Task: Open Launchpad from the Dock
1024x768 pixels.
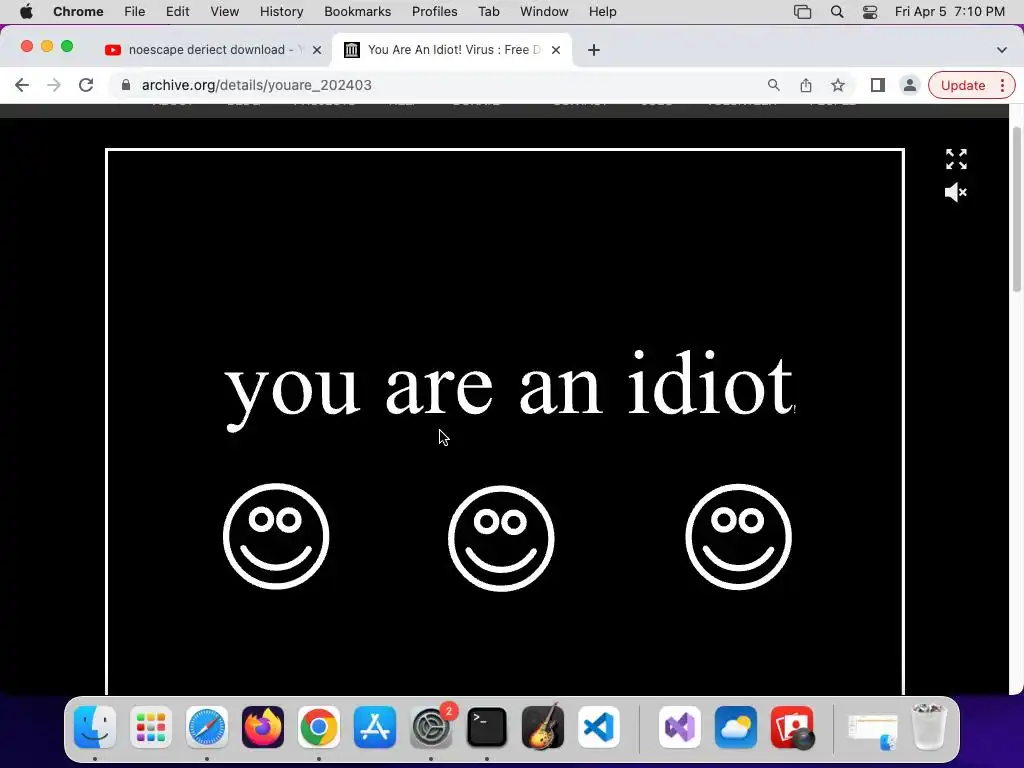Action: 151,727
